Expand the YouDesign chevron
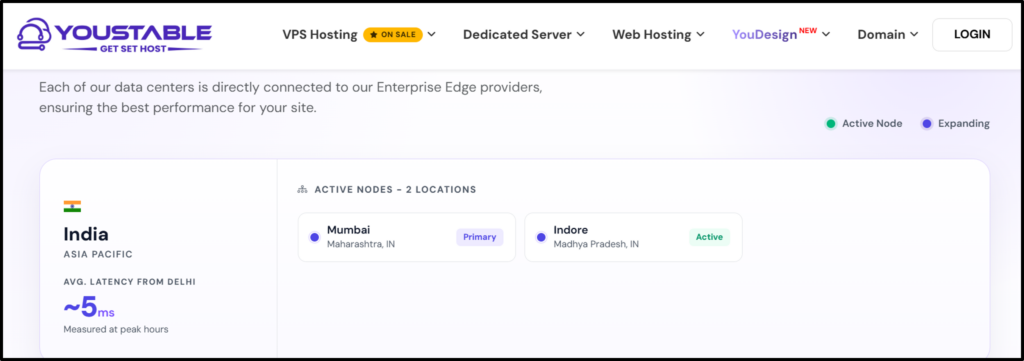The height and width of the screenshot is (361, 1024). [x=826, y=35]
